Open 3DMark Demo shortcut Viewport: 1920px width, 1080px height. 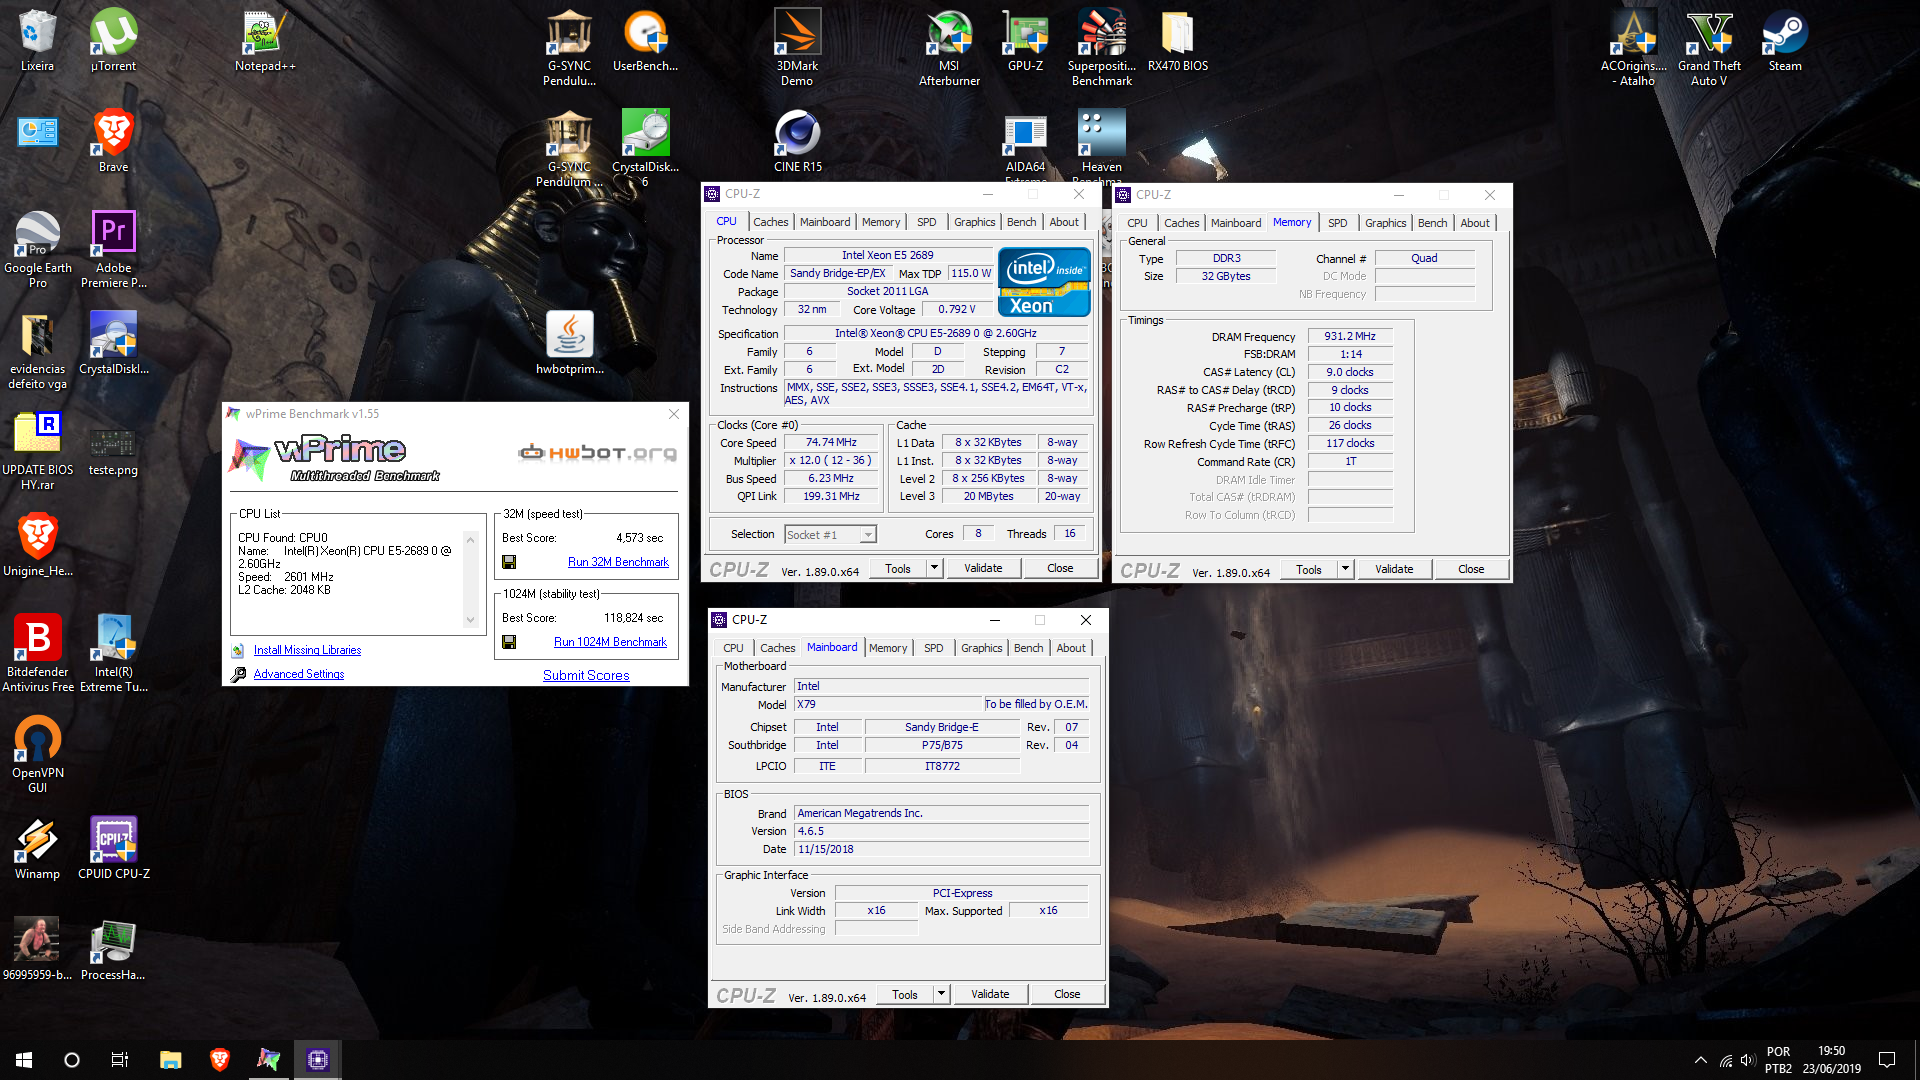[x=797, y=47]
